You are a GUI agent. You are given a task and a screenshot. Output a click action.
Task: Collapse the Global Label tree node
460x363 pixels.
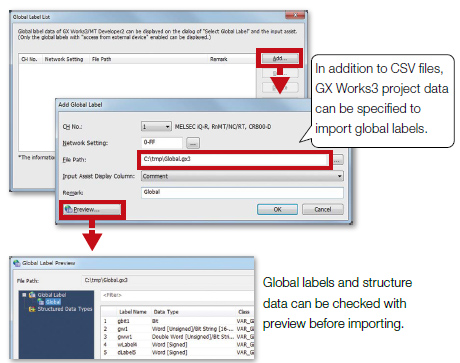(24, 295)
